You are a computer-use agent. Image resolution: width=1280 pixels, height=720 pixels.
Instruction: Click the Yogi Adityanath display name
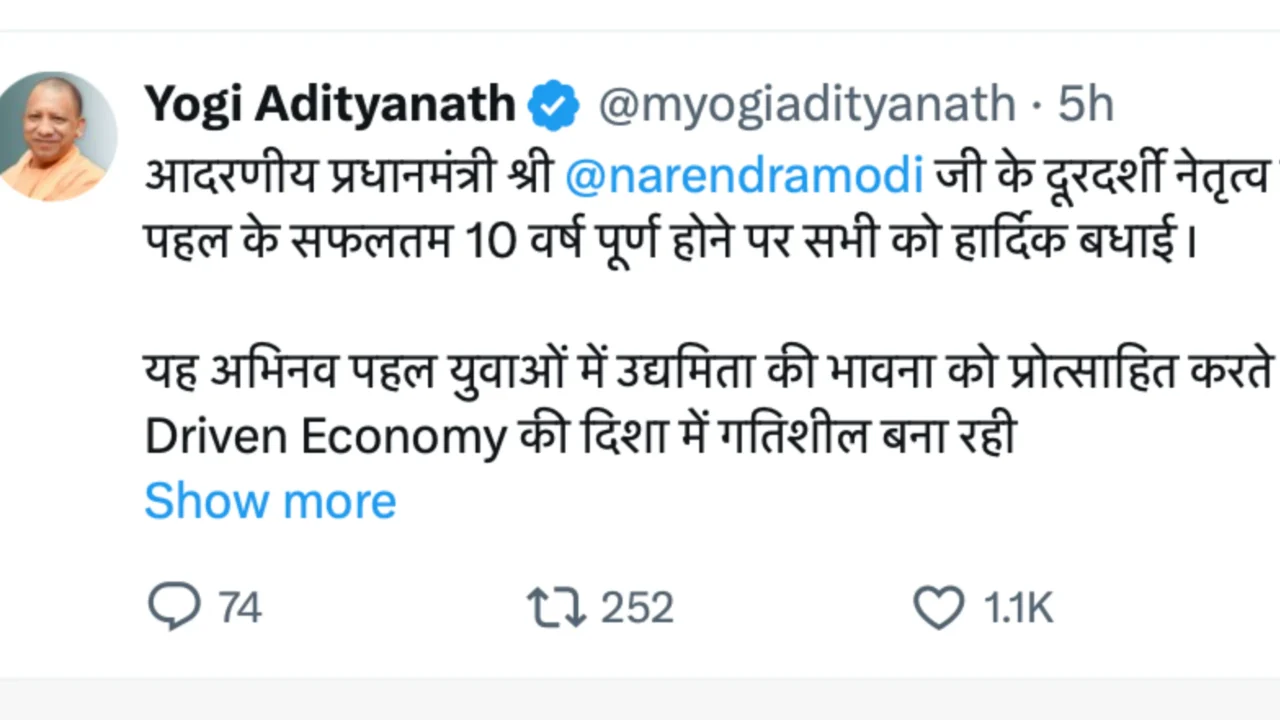coord(328,103)
